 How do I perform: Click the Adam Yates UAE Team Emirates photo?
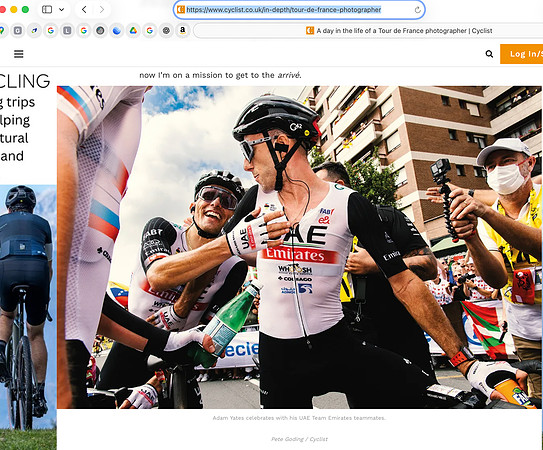(299, 247)
